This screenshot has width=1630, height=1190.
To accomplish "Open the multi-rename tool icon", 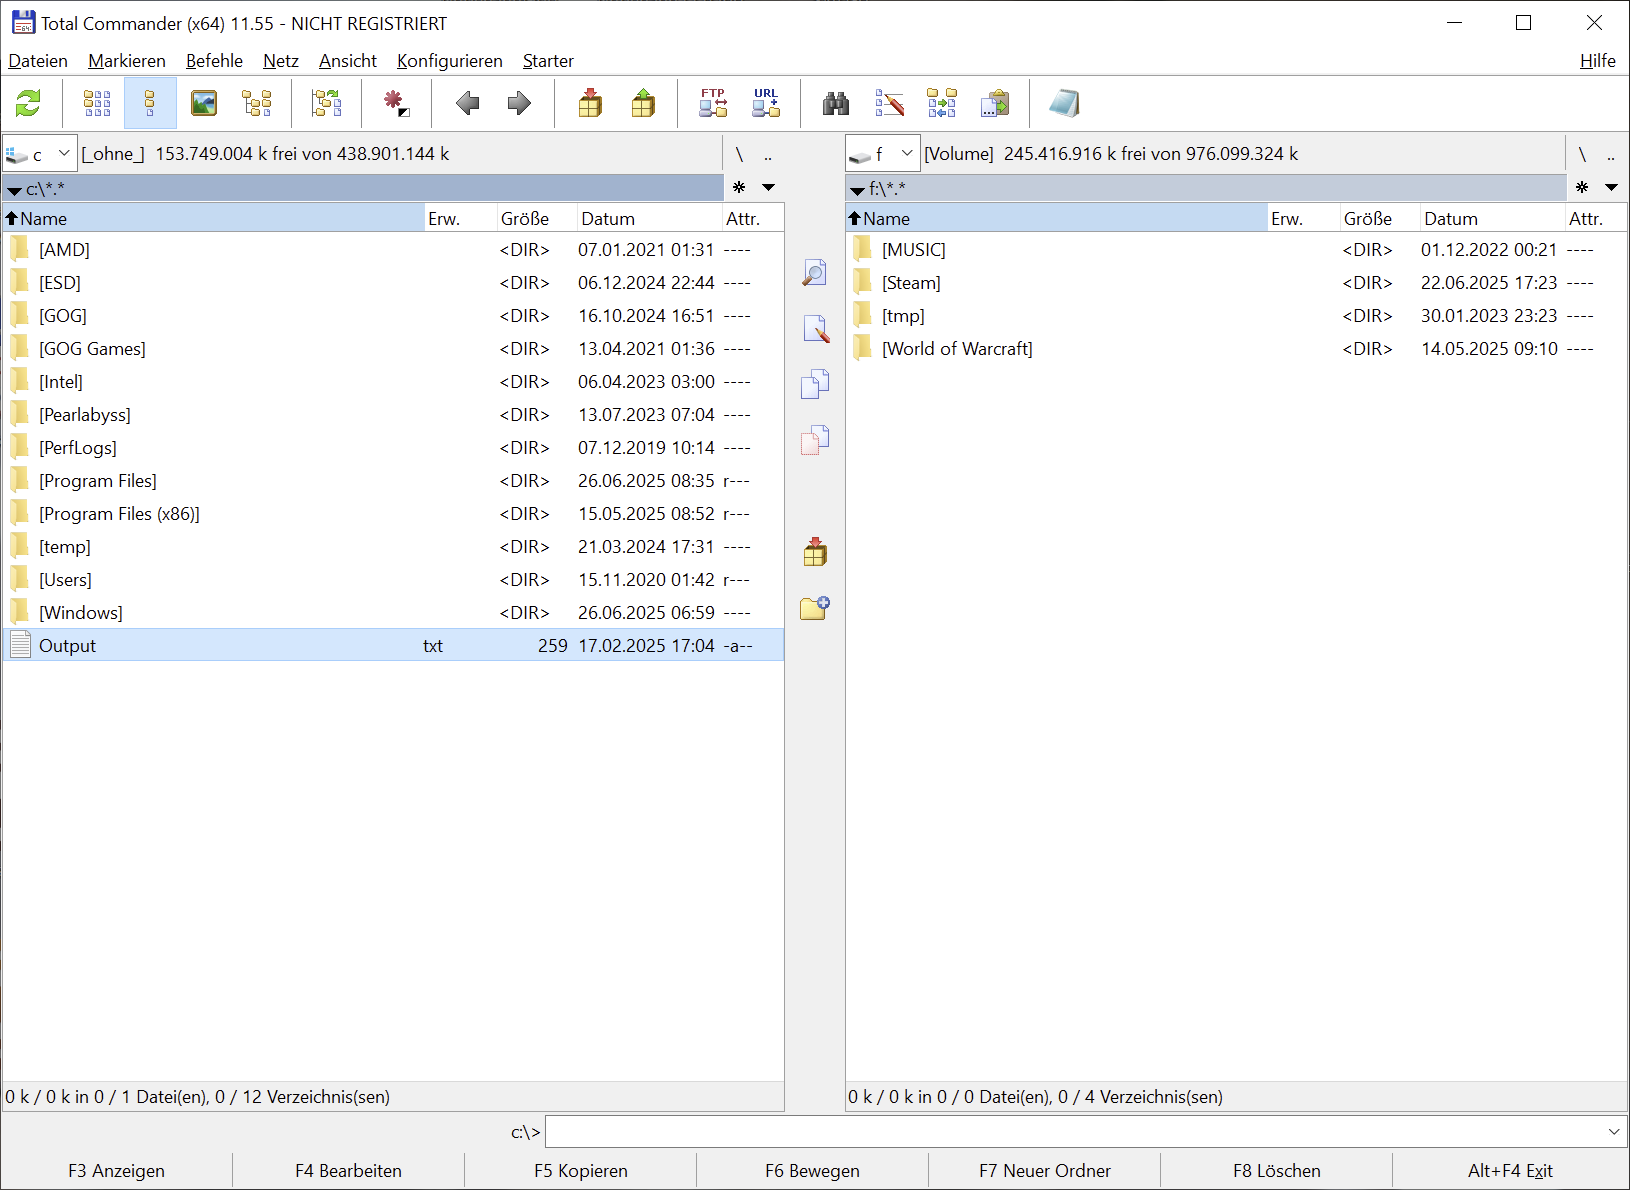I will (x=889, y=103).
